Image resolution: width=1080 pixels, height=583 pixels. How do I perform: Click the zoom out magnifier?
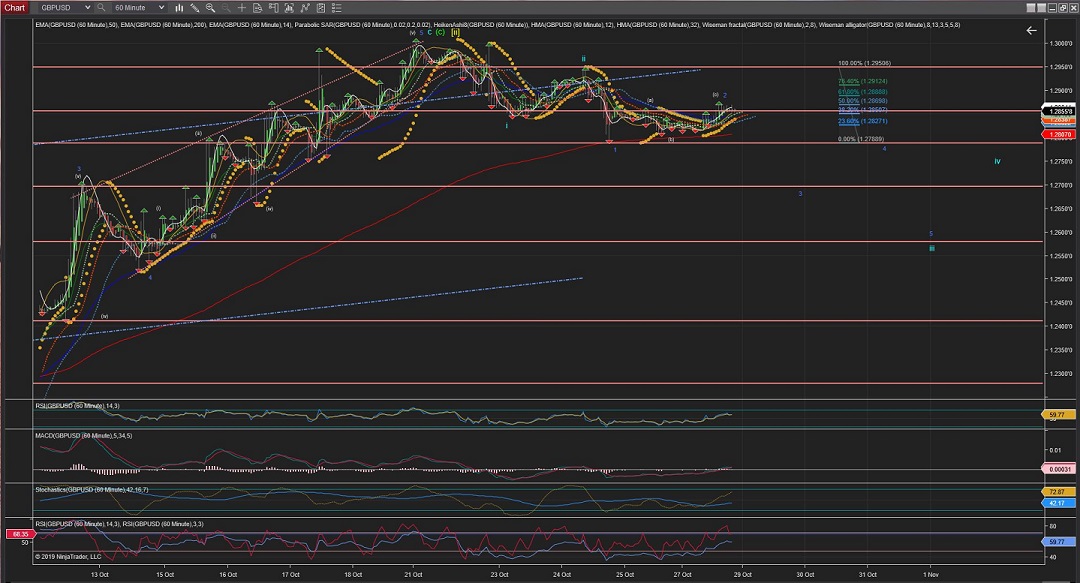(x=226, y=7)
